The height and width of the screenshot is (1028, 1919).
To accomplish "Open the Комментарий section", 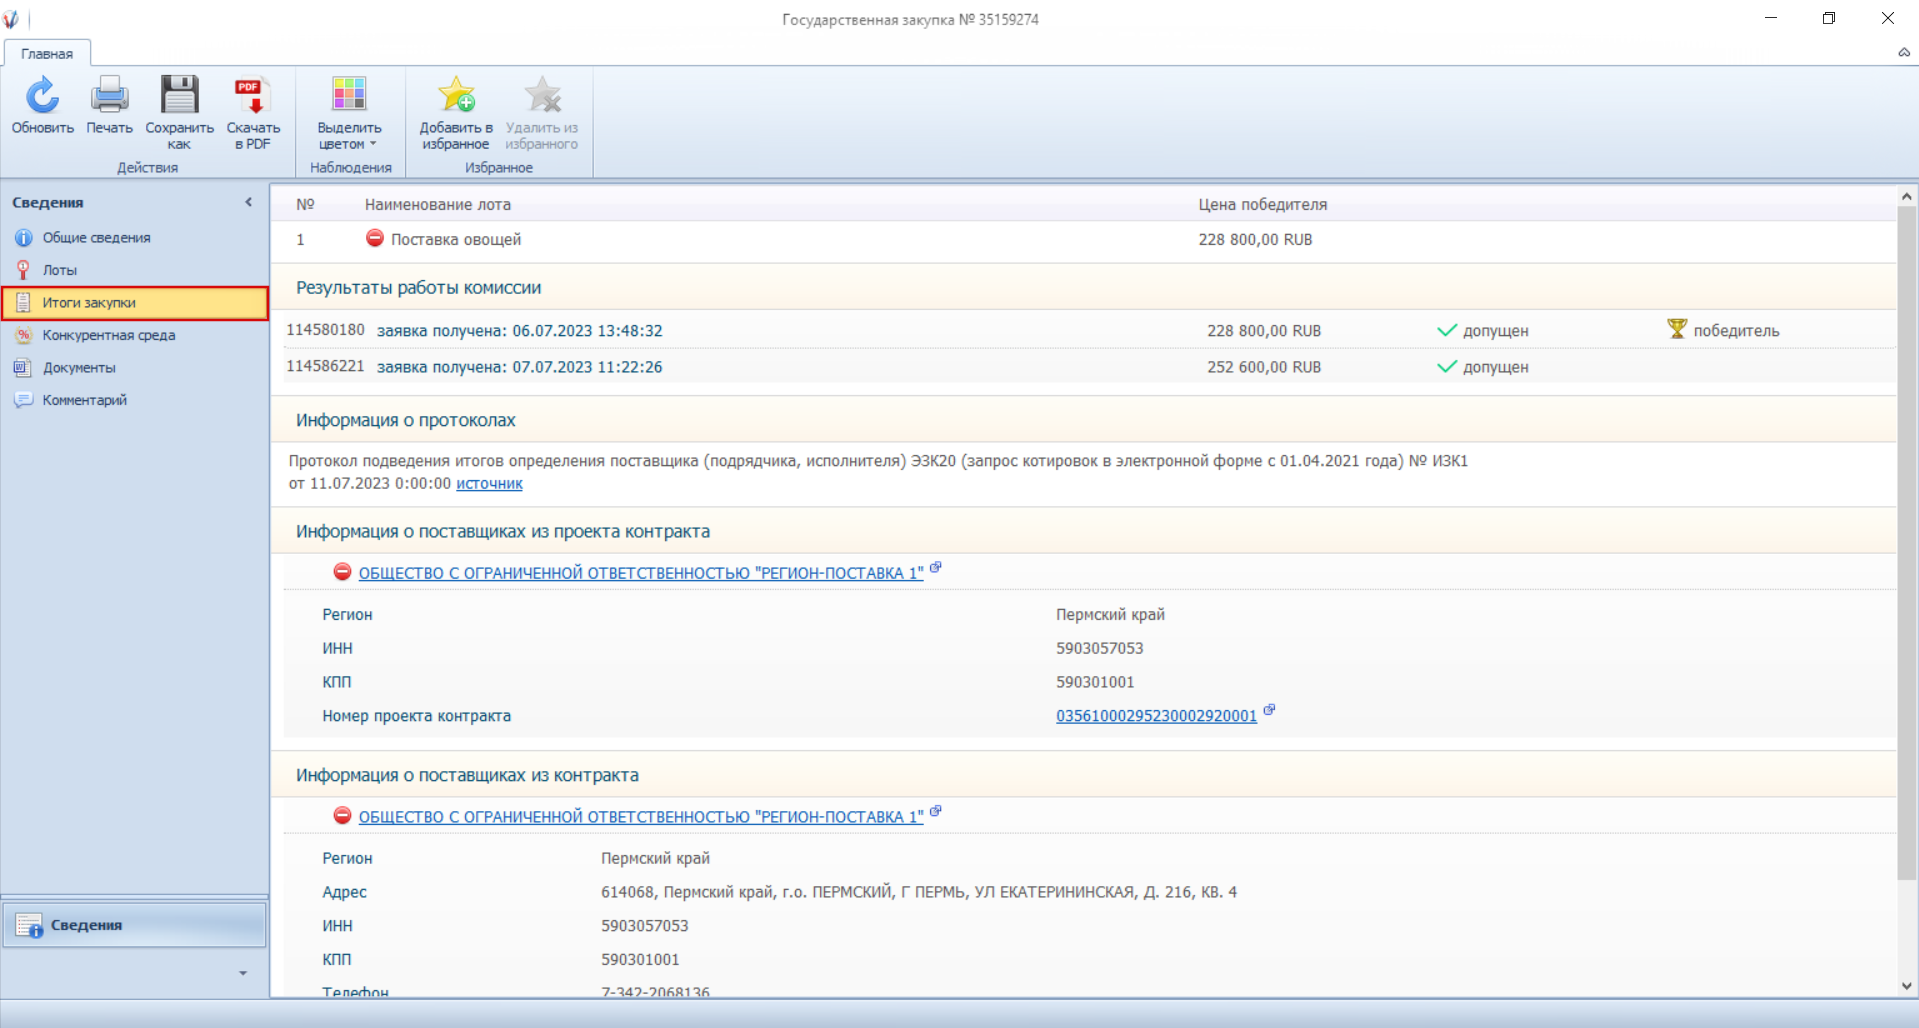I will pos(84,400).
